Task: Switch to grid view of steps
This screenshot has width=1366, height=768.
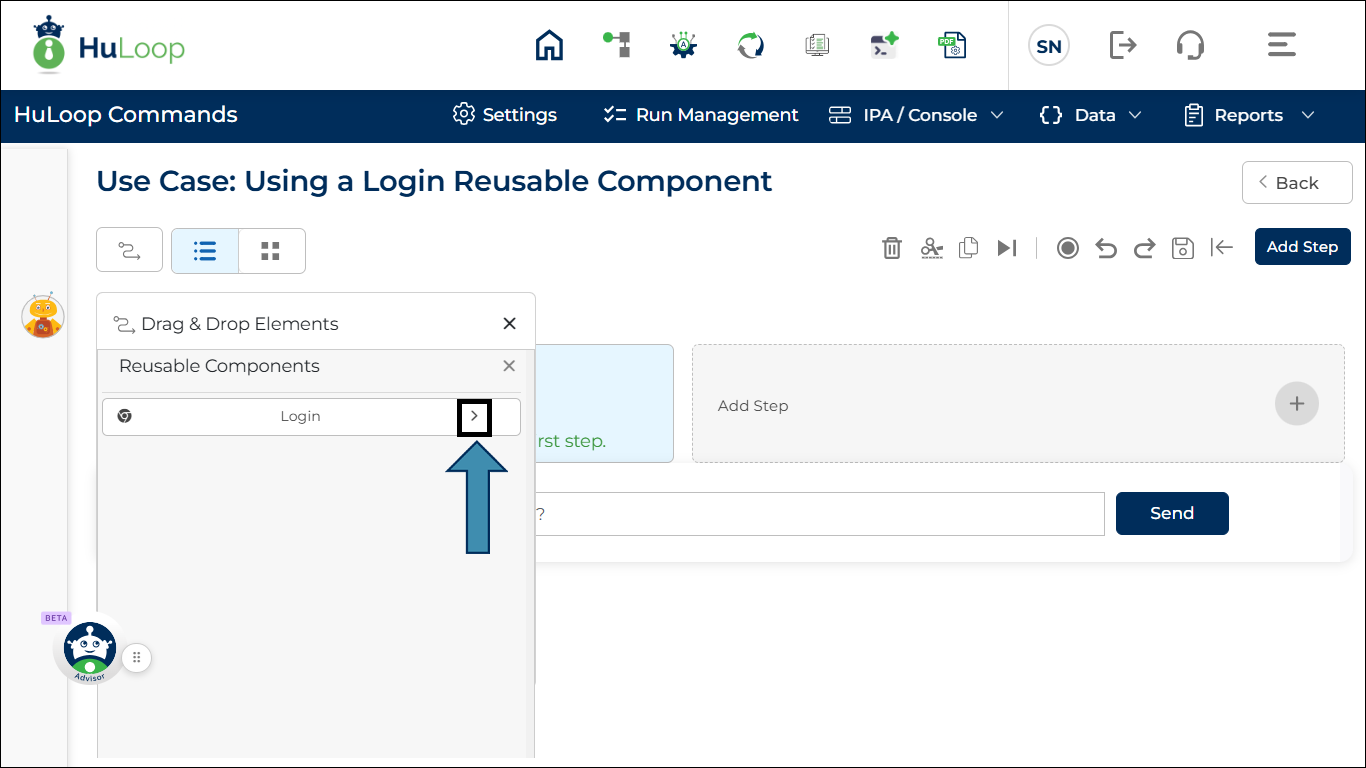Action: coord(271,251)
